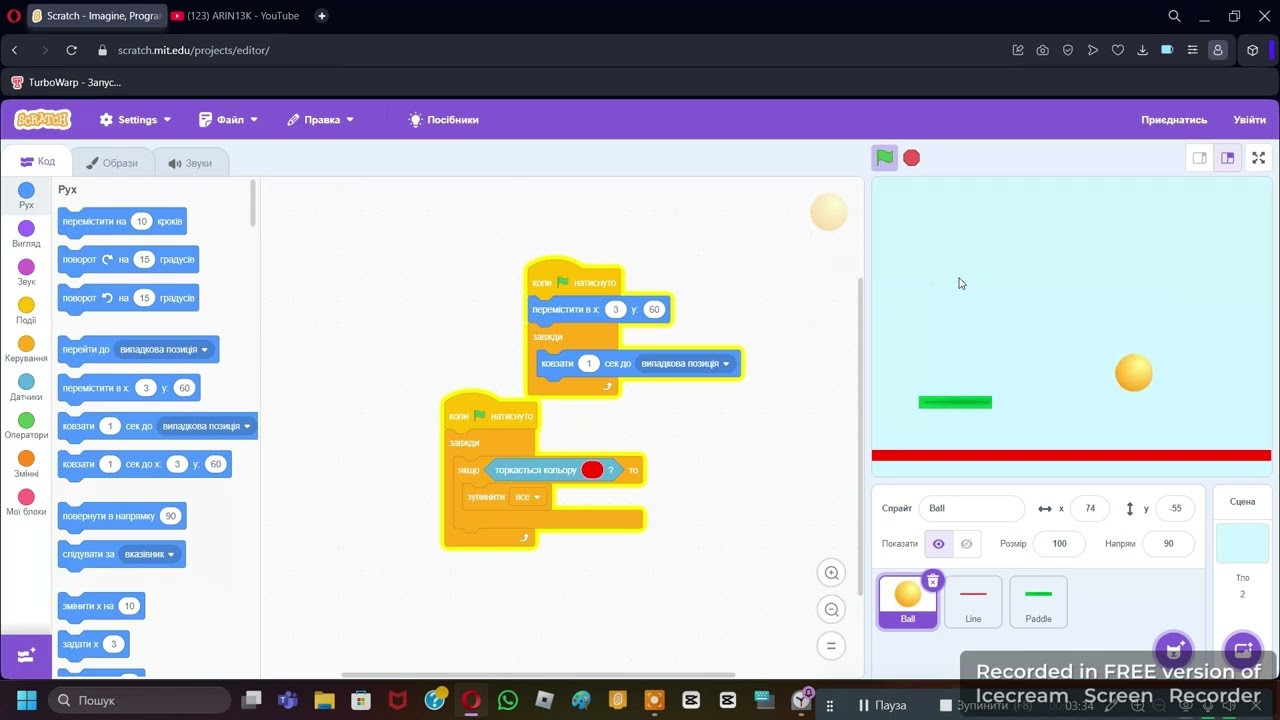Open Opera's snapshot camera tool
The image size is (1280, 720).
pos(1043,50)
